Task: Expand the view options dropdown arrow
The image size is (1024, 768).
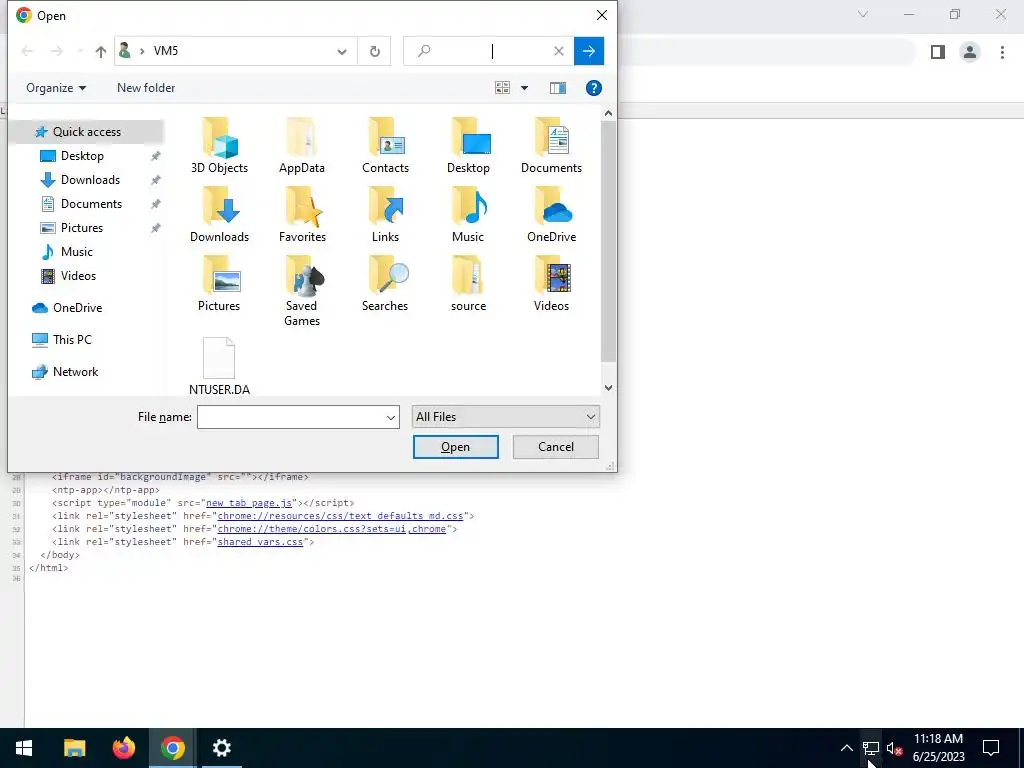Action: 524,88
